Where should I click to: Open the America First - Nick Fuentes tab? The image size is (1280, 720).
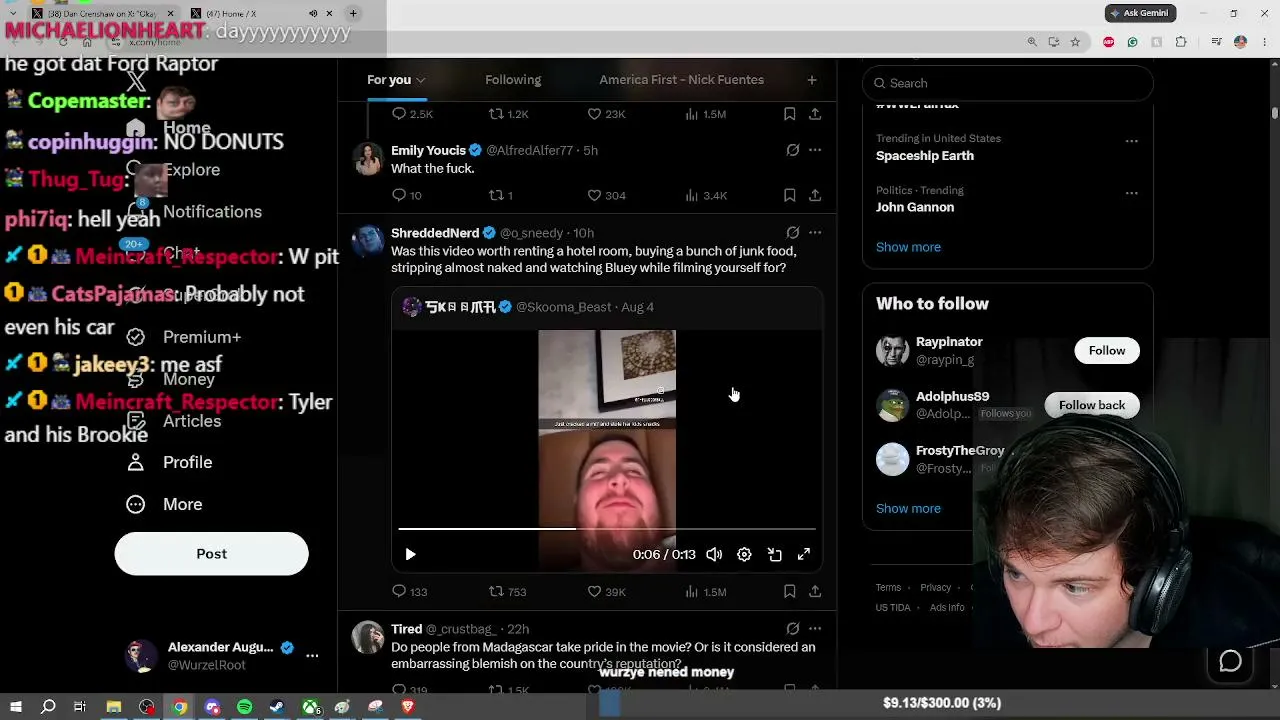(x=682, y=80)
